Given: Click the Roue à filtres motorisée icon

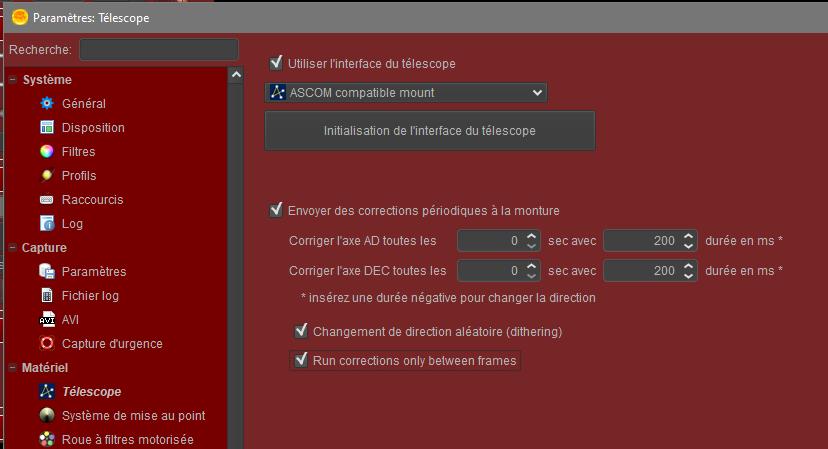Looking at the screenshot, I should coord(47,439).
